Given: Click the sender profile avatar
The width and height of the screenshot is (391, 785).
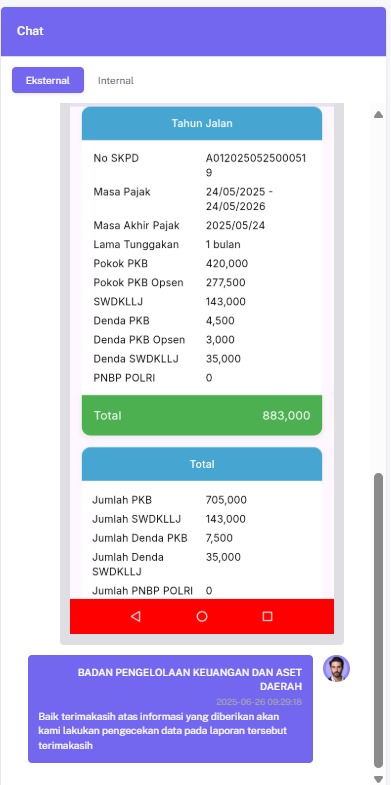Looking at the screenshot, I should pos(336,668).
